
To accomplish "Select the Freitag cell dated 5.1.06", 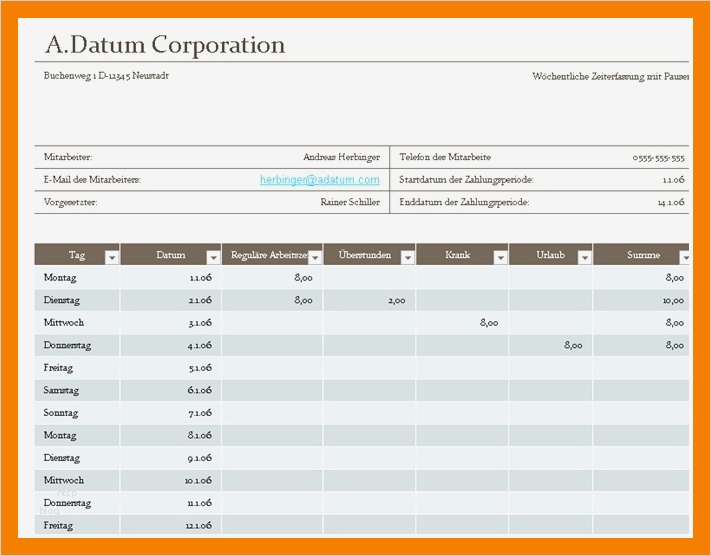I will [77, 368].
